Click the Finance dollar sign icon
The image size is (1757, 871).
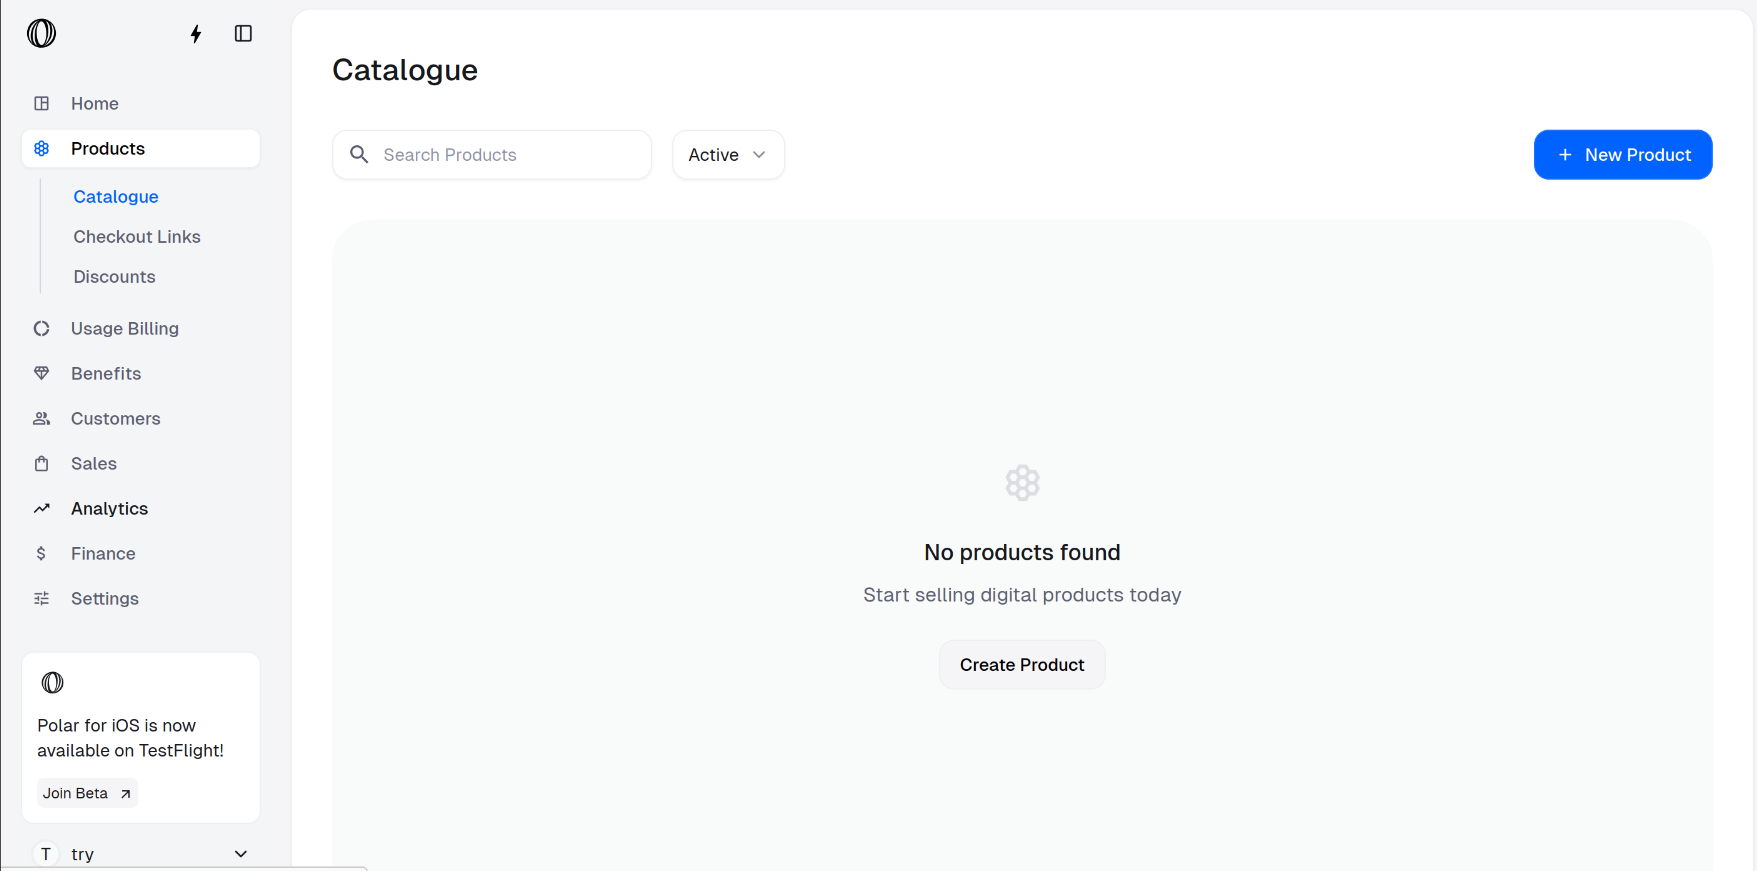point(42,554)
